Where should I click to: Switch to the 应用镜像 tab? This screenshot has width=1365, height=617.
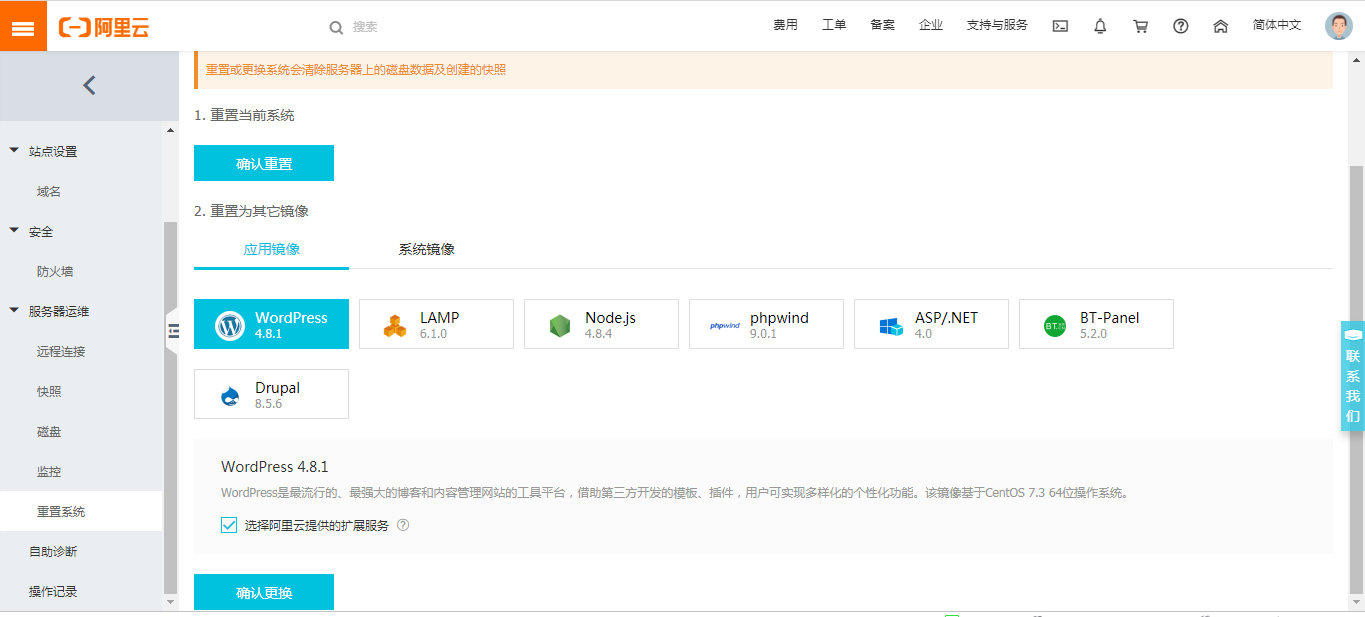tap(271, 249)
